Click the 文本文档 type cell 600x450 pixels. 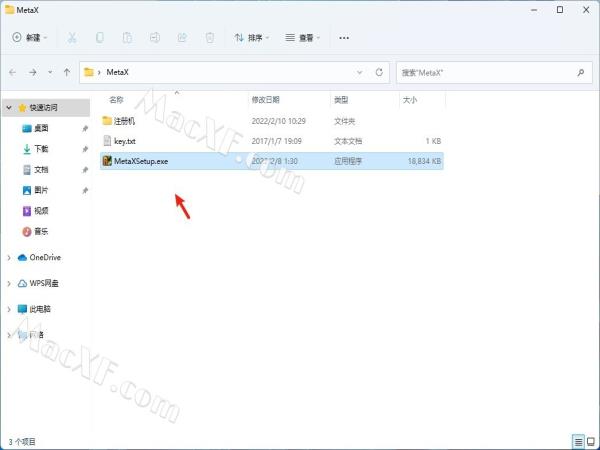(x=348, y=141)
